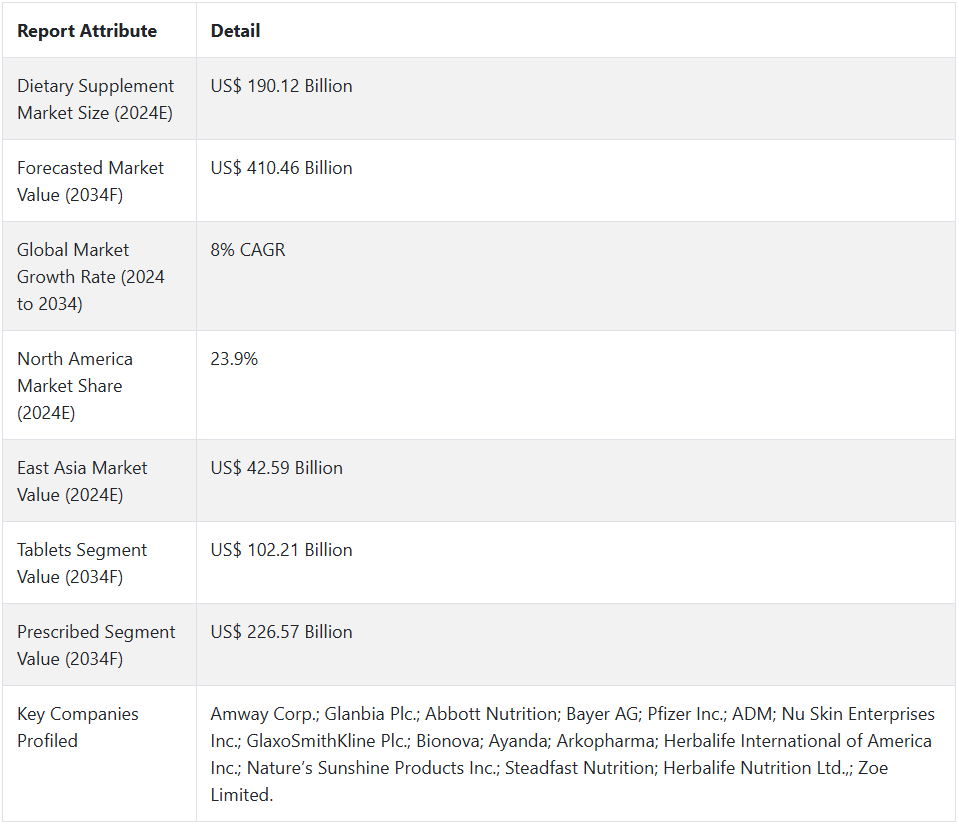This screenshot has width=959, height=826.
Task: Select the North America Market Share cell
Action: tap(75, 385)
